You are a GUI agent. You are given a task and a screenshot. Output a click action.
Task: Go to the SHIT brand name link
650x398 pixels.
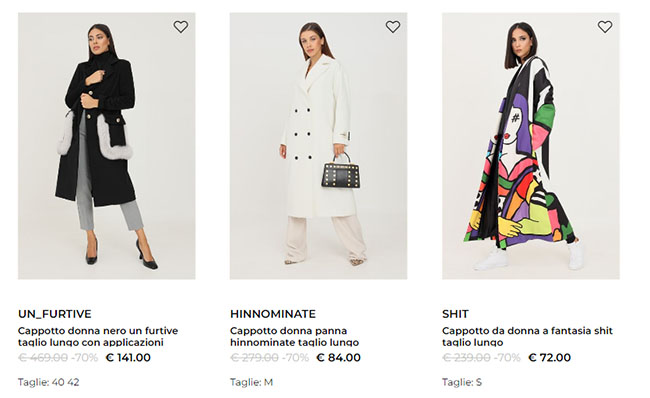455,314
